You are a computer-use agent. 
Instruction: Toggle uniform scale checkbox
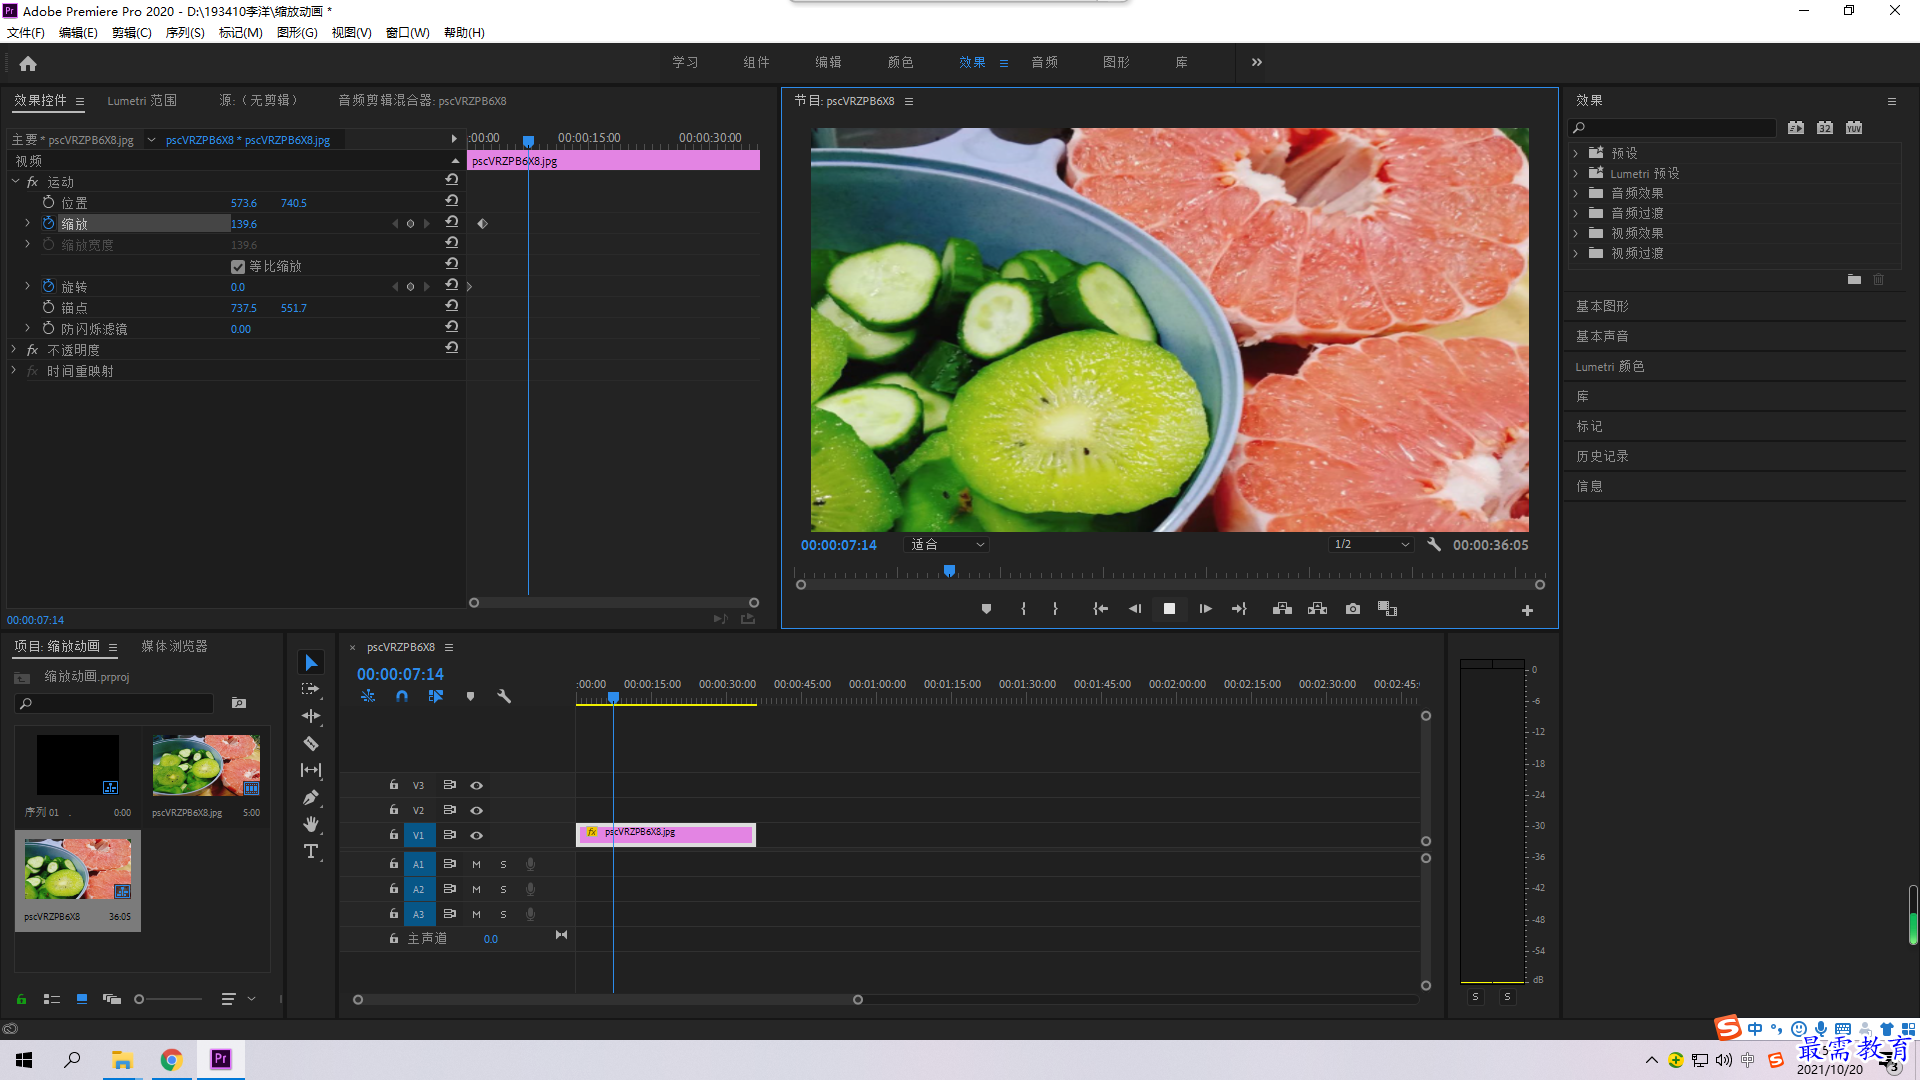[238, 266]
